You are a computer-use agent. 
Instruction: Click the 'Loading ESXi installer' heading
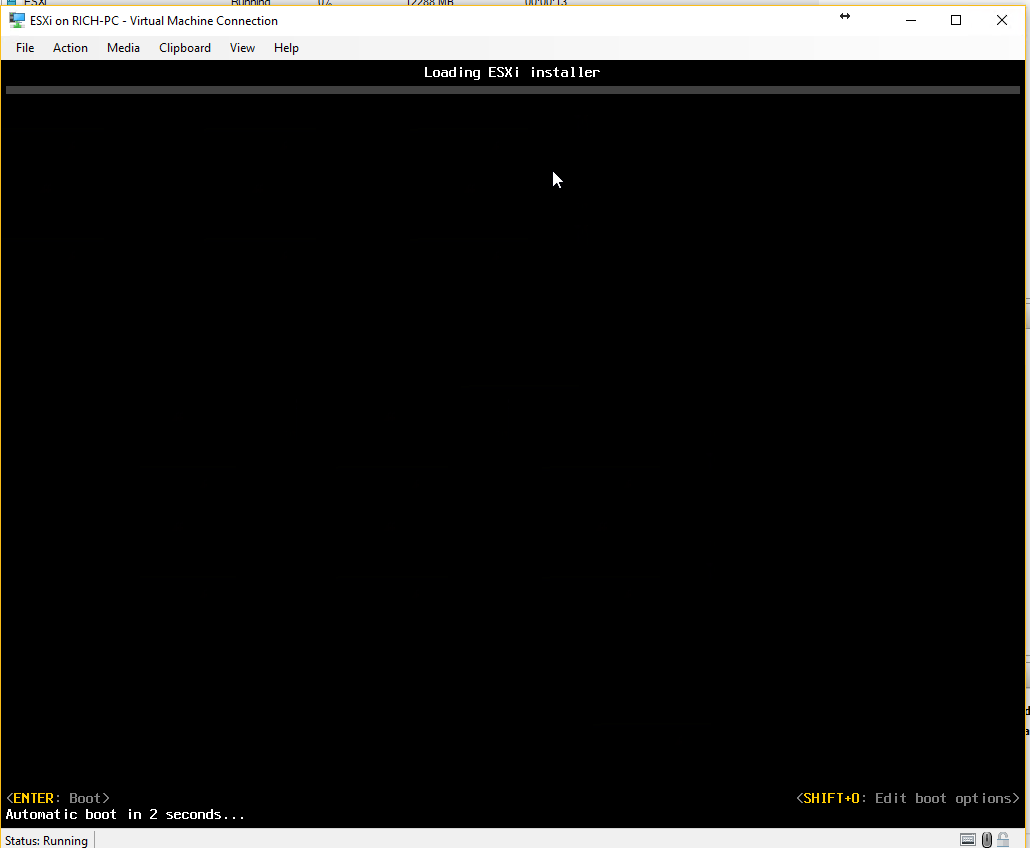[512, 72]
